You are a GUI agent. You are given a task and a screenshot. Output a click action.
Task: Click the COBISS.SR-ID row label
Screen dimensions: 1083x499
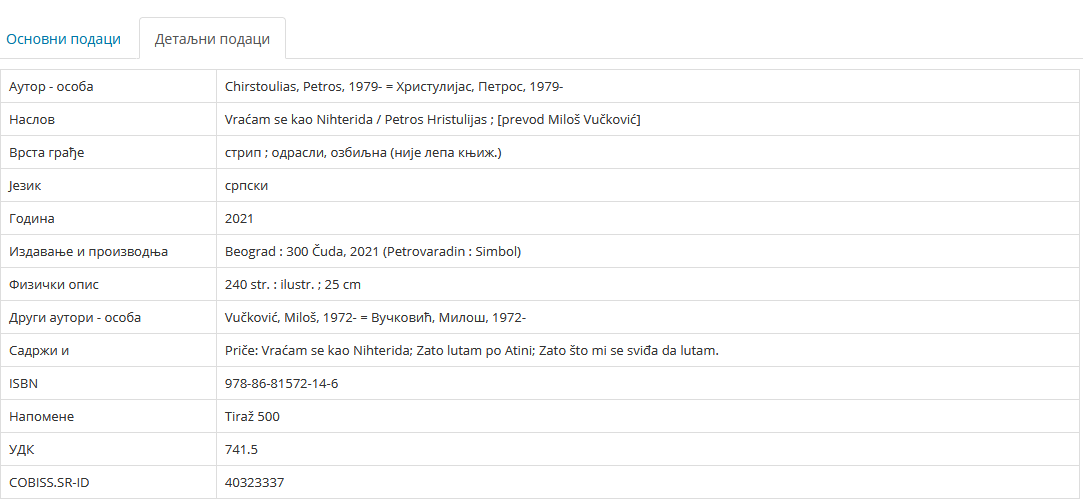[x=49, y=482]
